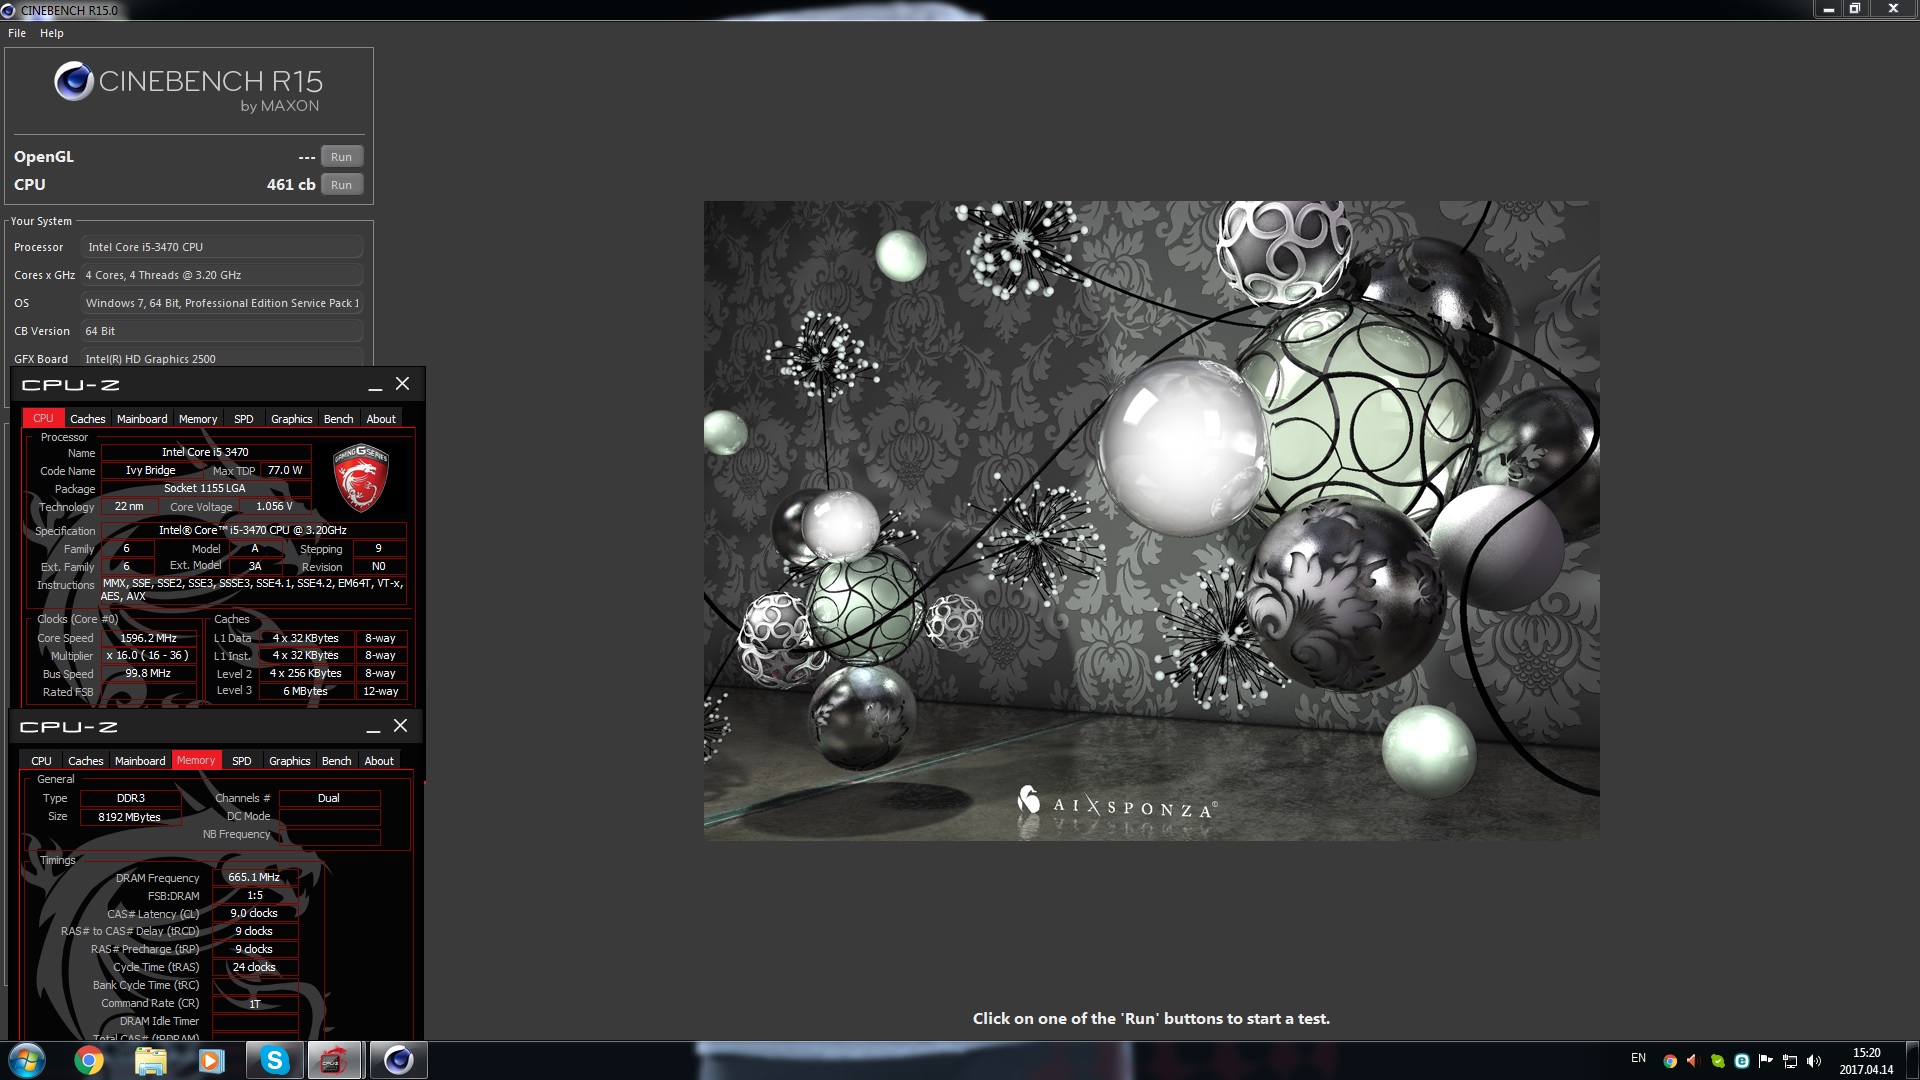Select the Processor field showing Intel Core i5-3470
This screenshot has height=1080, width=1920.
222,247
